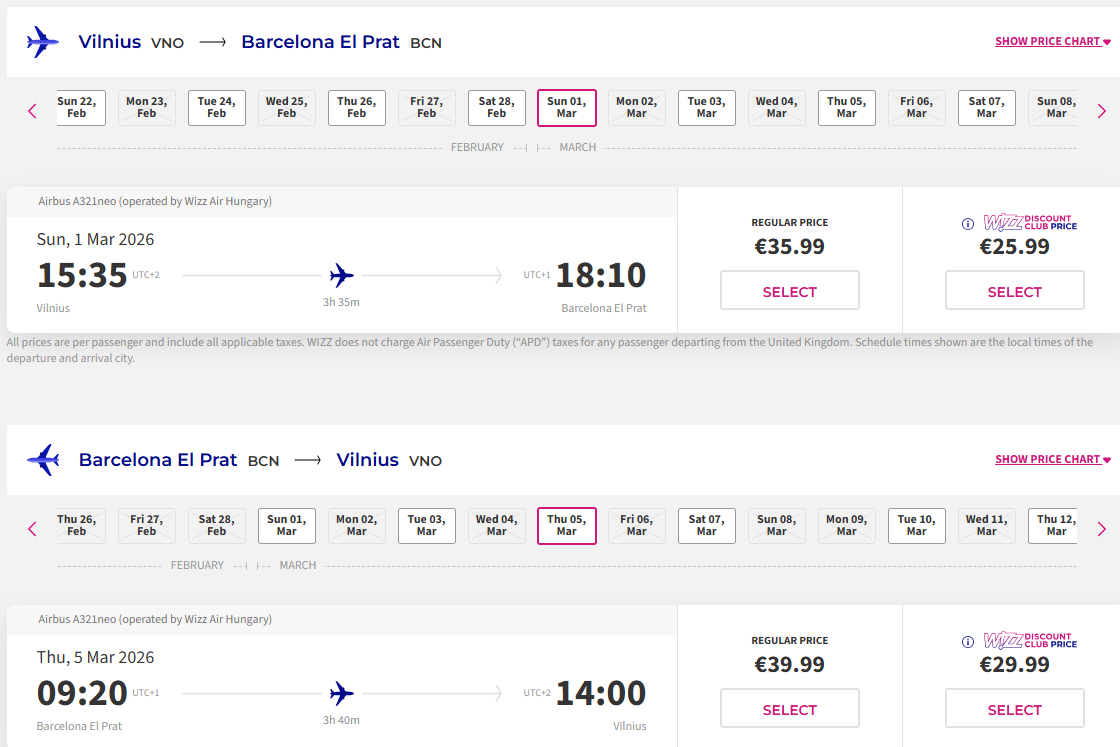This screenshot has height=747, width=1120.
Task: Click the plane icon next to Vilnius VNO header
Action: [x=43, y=42]
